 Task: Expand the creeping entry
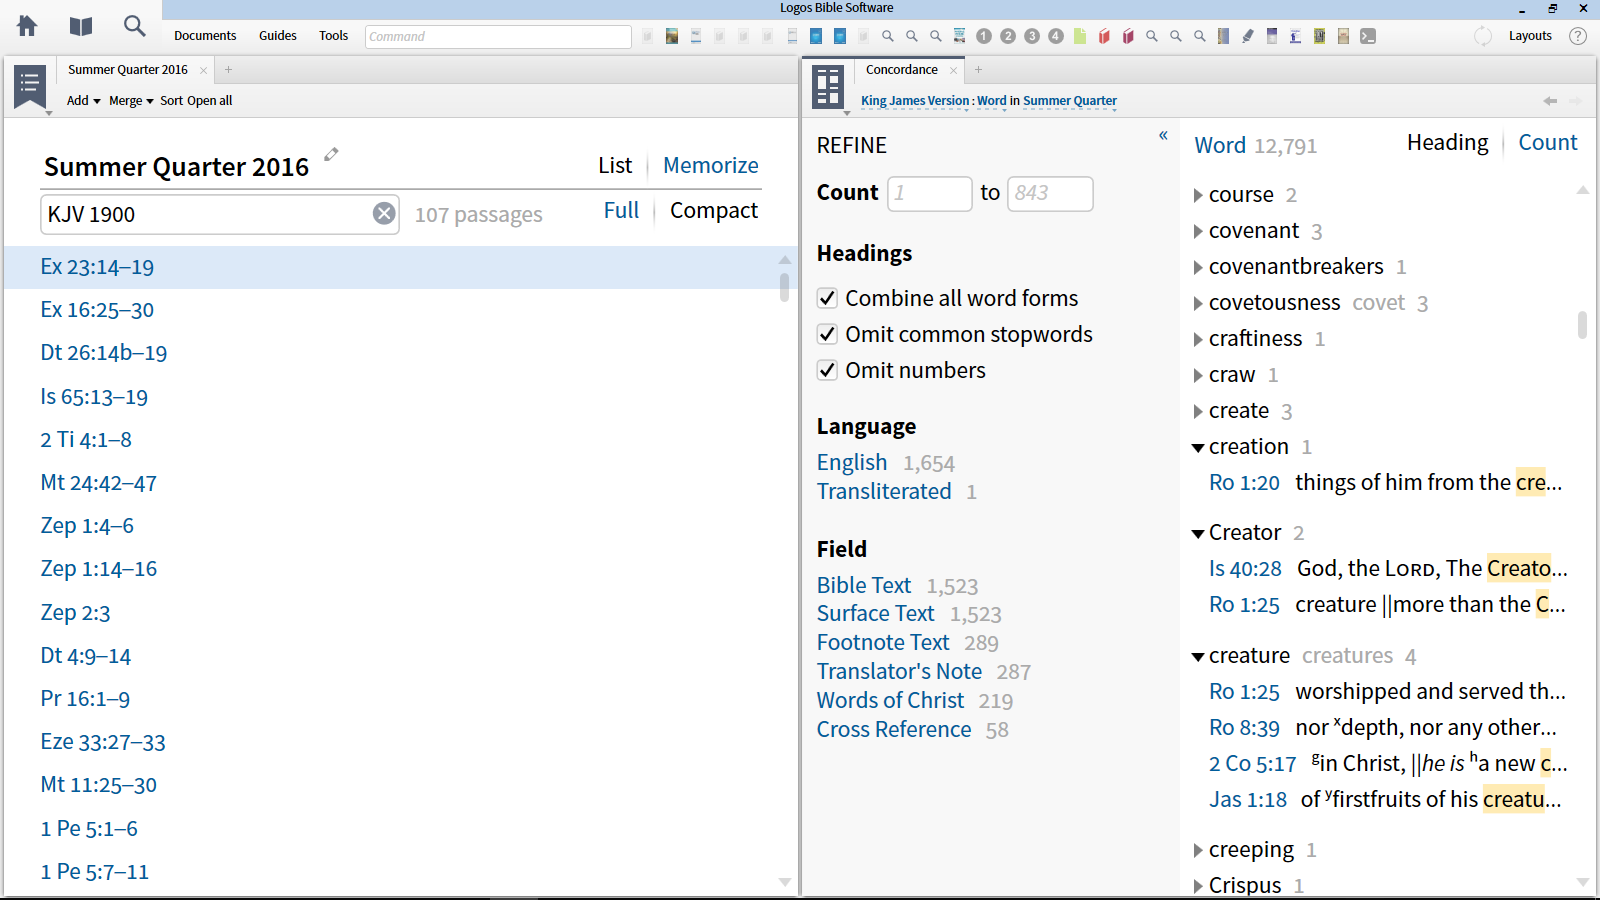(1198, 850)
